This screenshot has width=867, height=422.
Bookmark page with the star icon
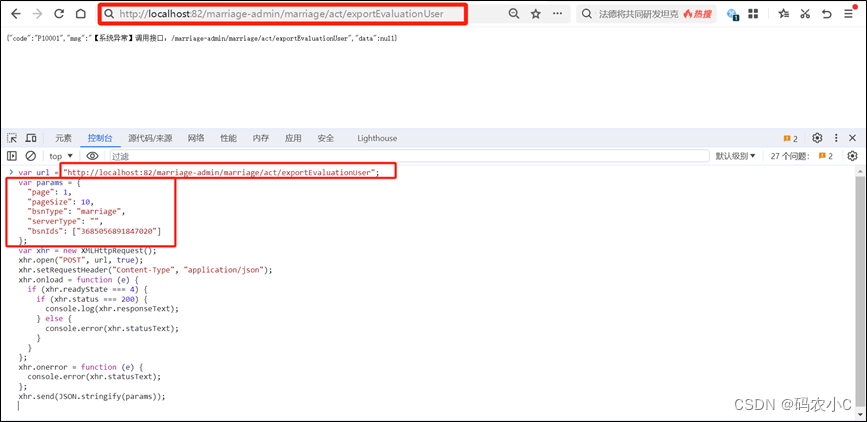[536, 14]
